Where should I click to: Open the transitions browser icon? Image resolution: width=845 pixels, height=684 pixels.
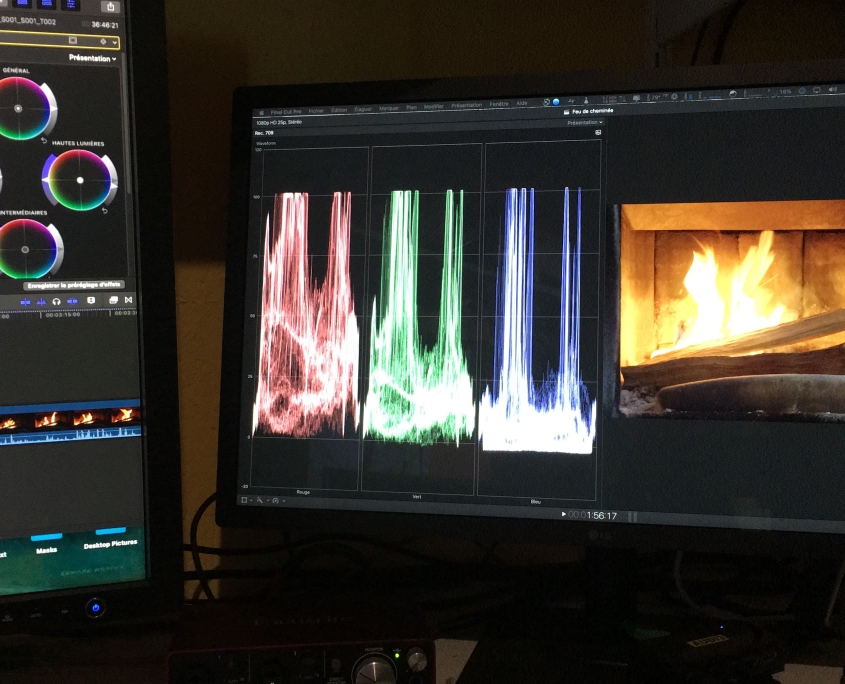[x=128, y=300]
